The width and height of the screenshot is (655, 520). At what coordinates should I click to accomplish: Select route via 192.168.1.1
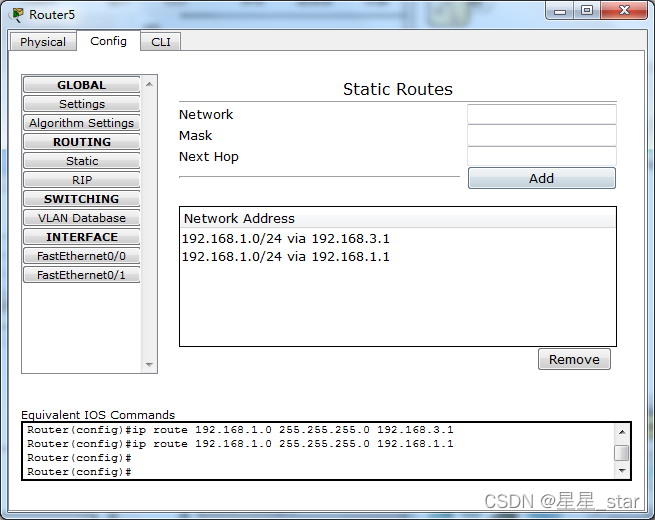click(x=286, y=256)
